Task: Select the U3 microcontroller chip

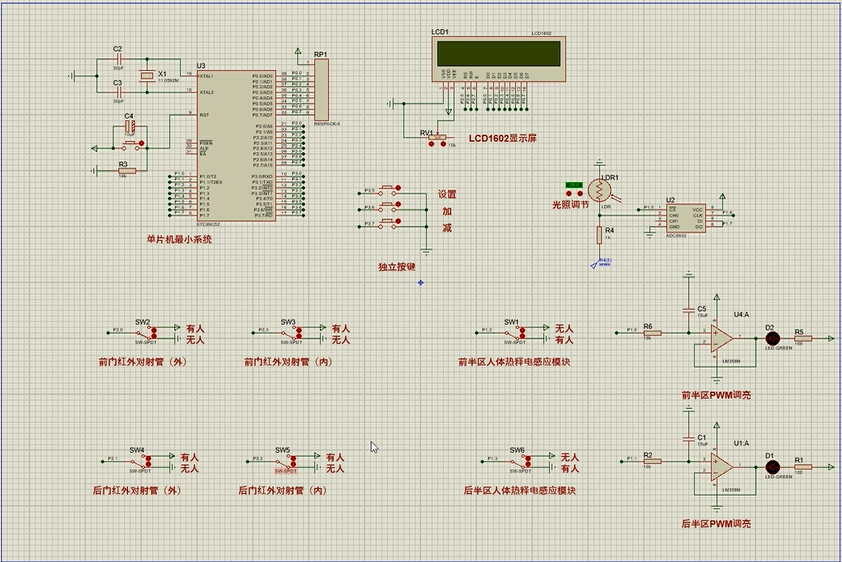Action: click(235, 145)
